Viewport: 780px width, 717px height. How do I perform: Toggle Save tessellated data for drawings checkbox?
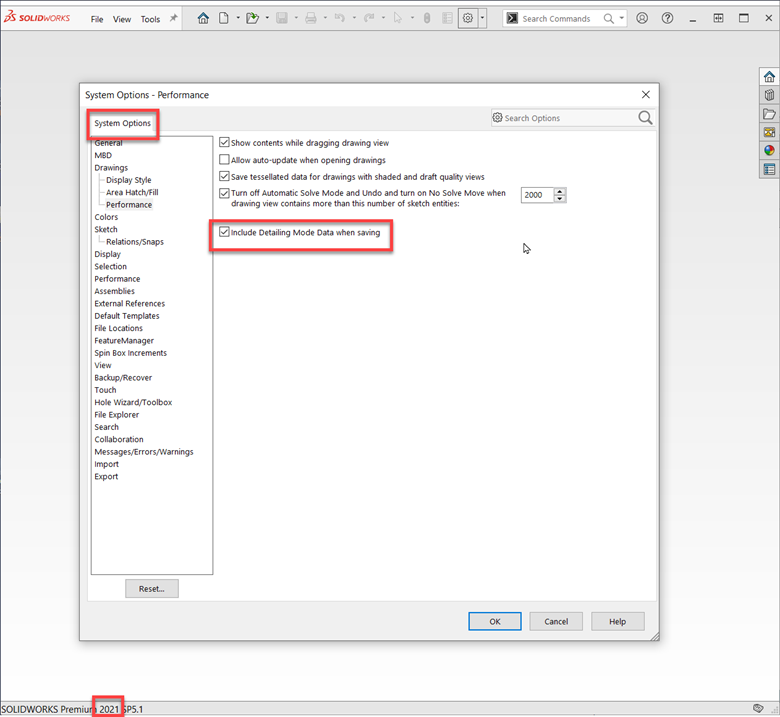pyautogui.click(x=224, y=177)
